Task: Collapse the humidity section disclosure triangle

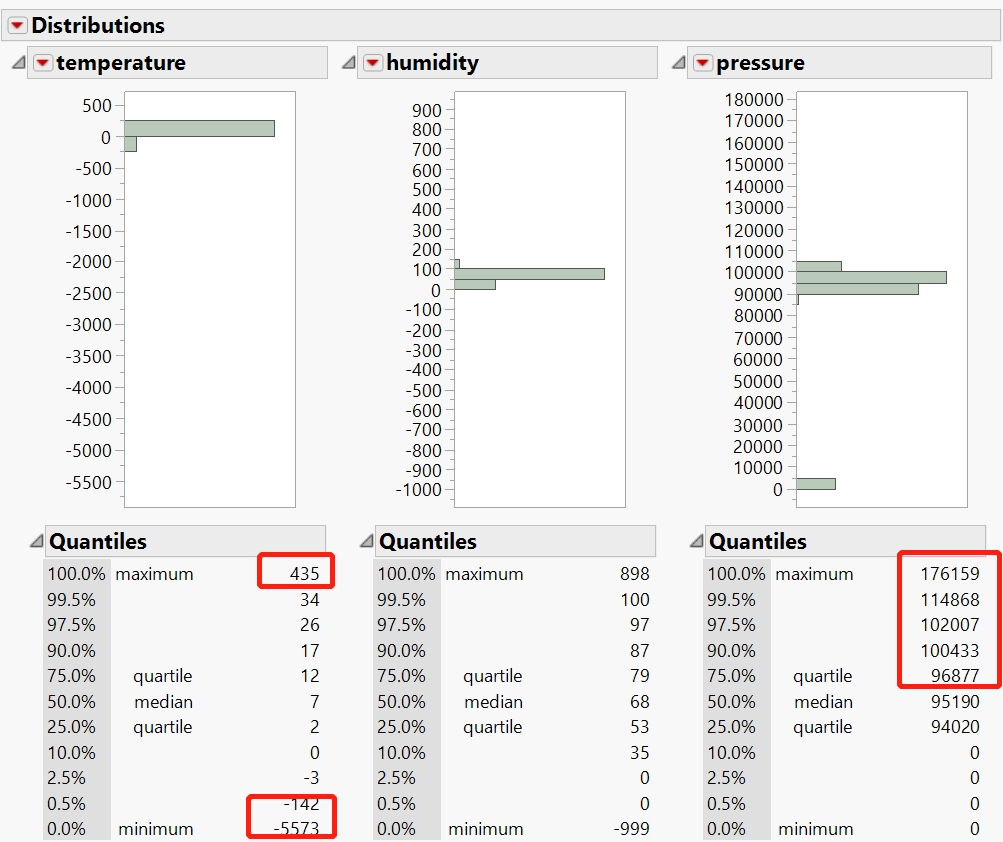Action: pyautogui.click(x=349, y=62)
